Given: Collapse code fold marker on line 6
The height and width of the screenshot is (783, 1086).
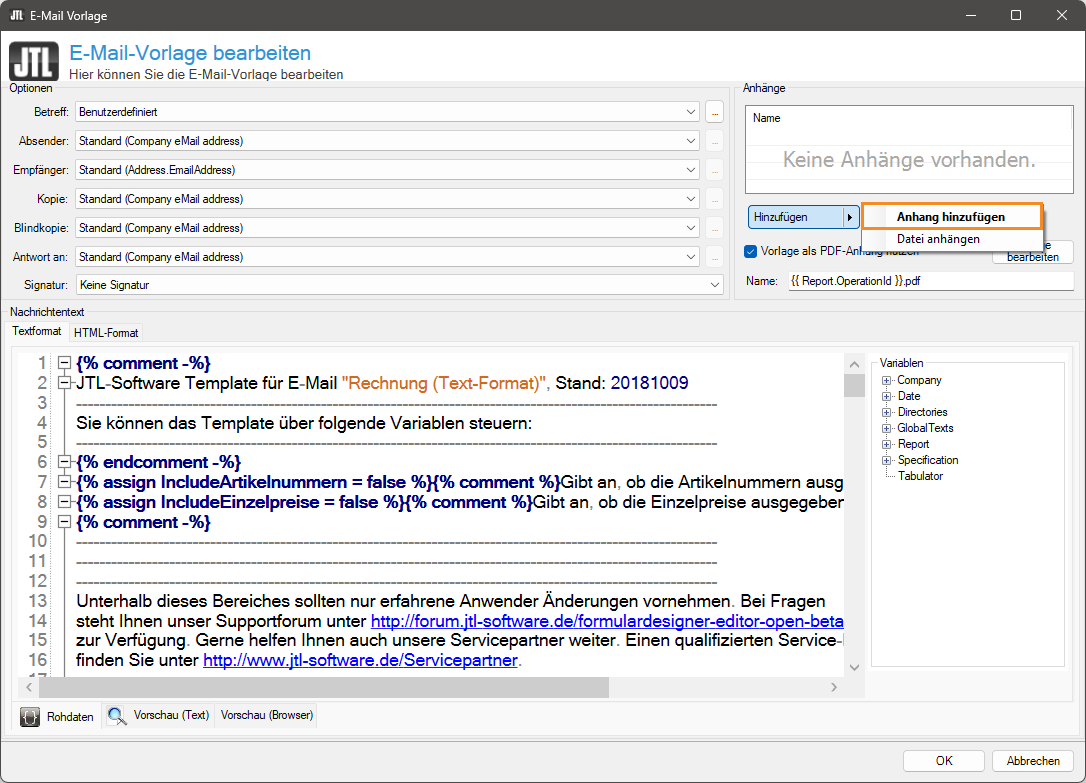Looking at the screenshot, I should pyautogui.click(x=65, y=462).
